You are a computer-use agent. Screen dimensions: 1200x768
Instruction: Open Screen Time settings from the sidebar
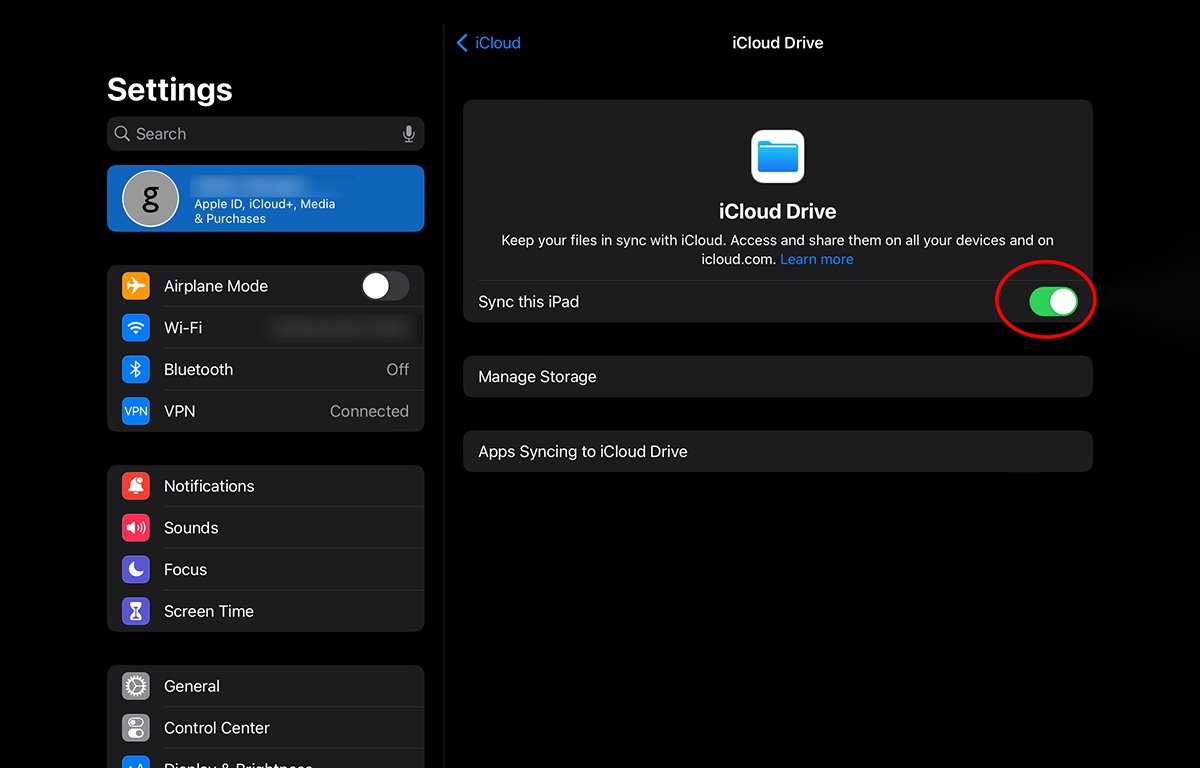(x=209, y=611)
